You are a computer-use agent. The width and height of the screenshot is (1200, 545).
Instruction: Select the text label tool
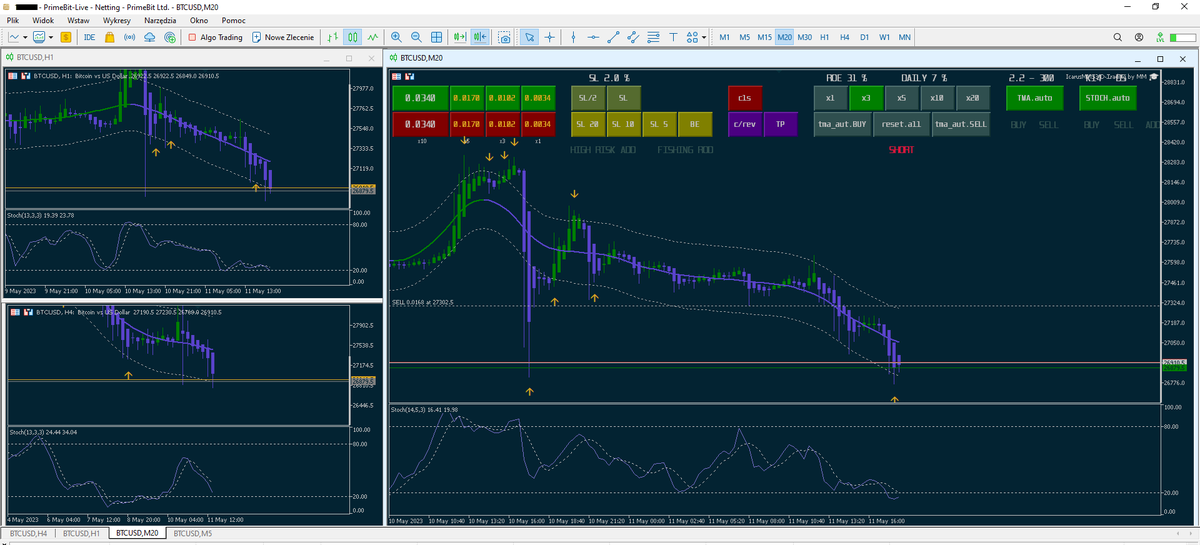[674, 37]
